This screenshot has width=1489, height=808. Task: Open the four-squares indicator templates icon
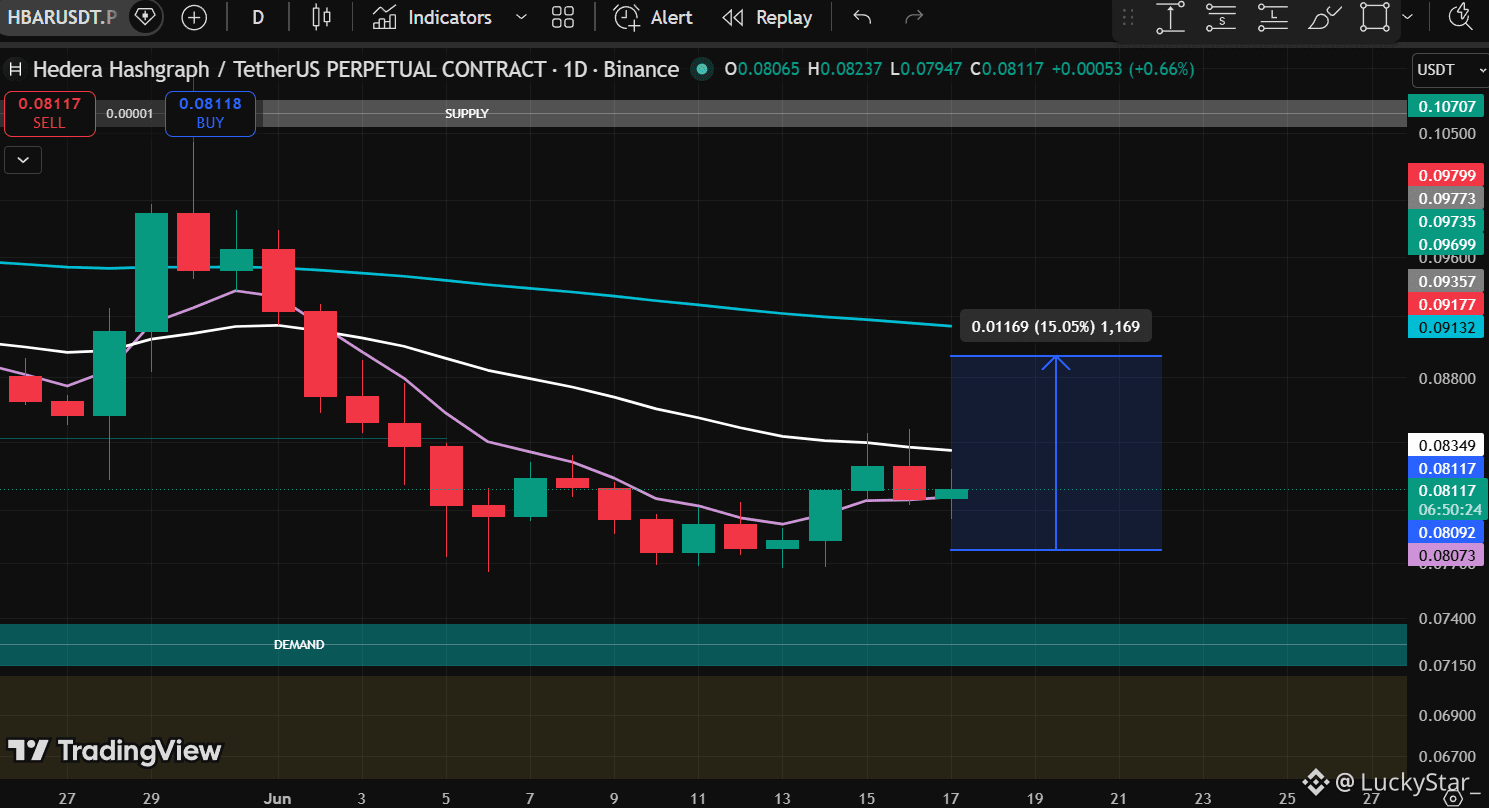click(x=563, y=17)
